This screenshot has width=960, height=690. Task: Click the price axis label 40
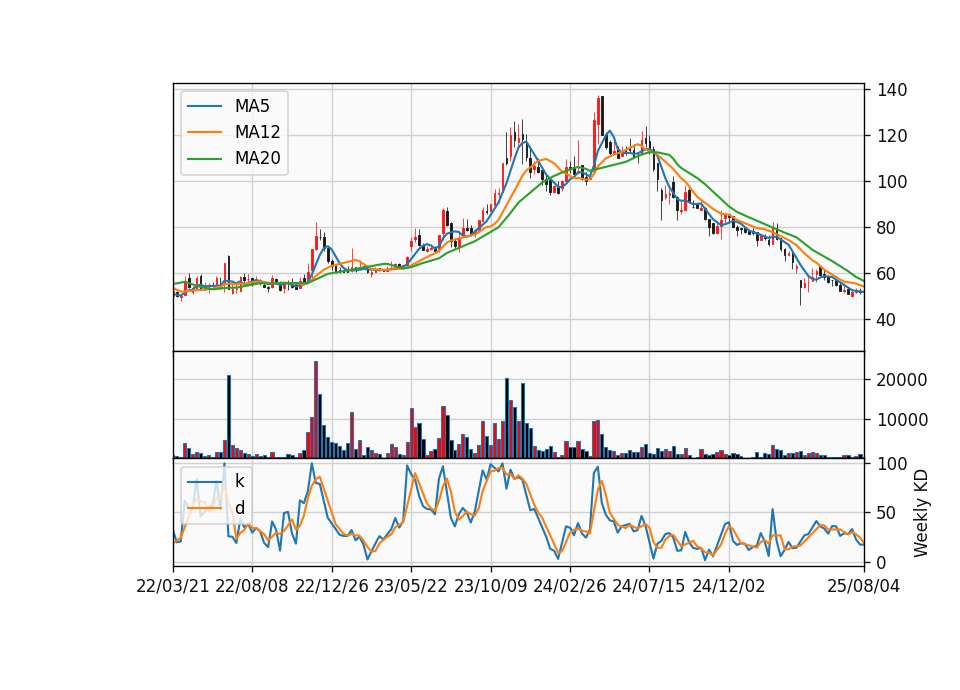click(x=887, y=320)
